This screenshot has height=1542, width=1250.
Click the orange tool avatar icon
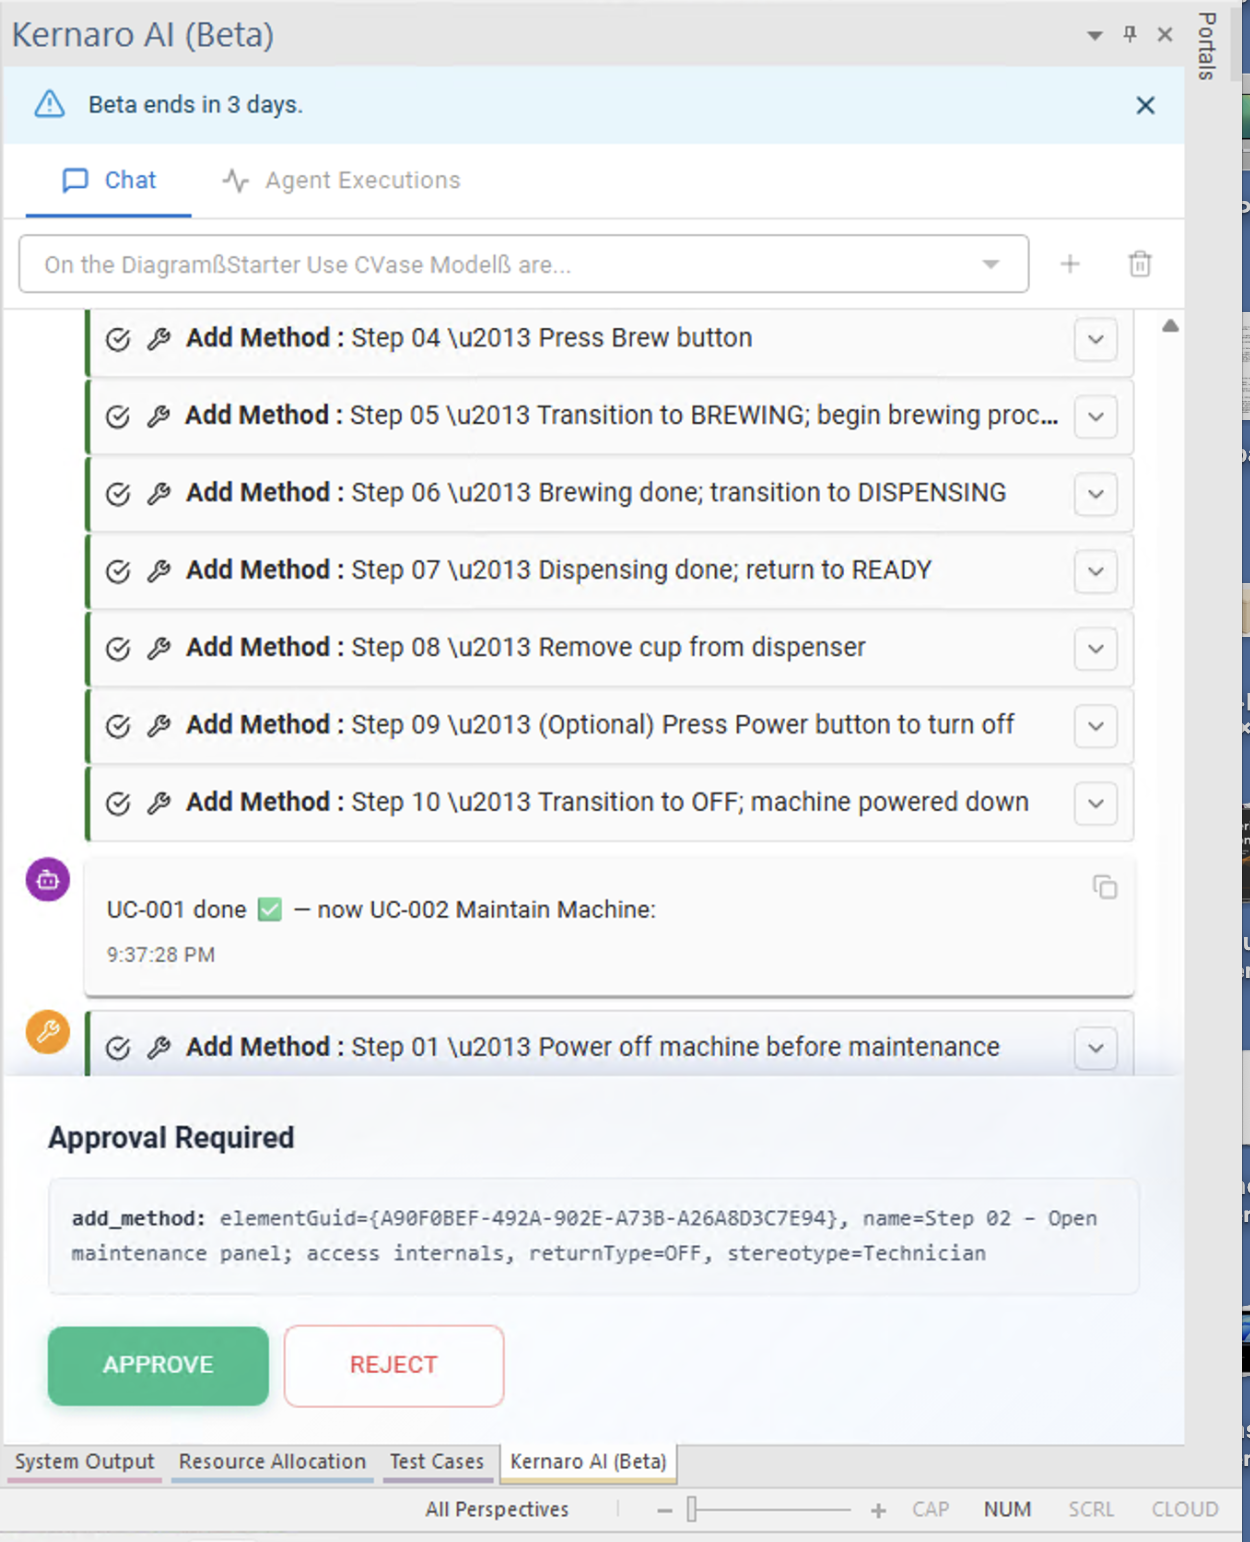[x=48, y=1031]
